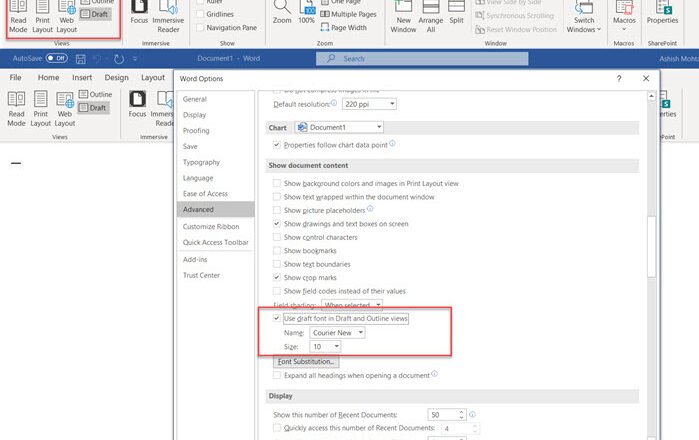
Task: Open the draft font Name dropdown
Action: [337, 333]
